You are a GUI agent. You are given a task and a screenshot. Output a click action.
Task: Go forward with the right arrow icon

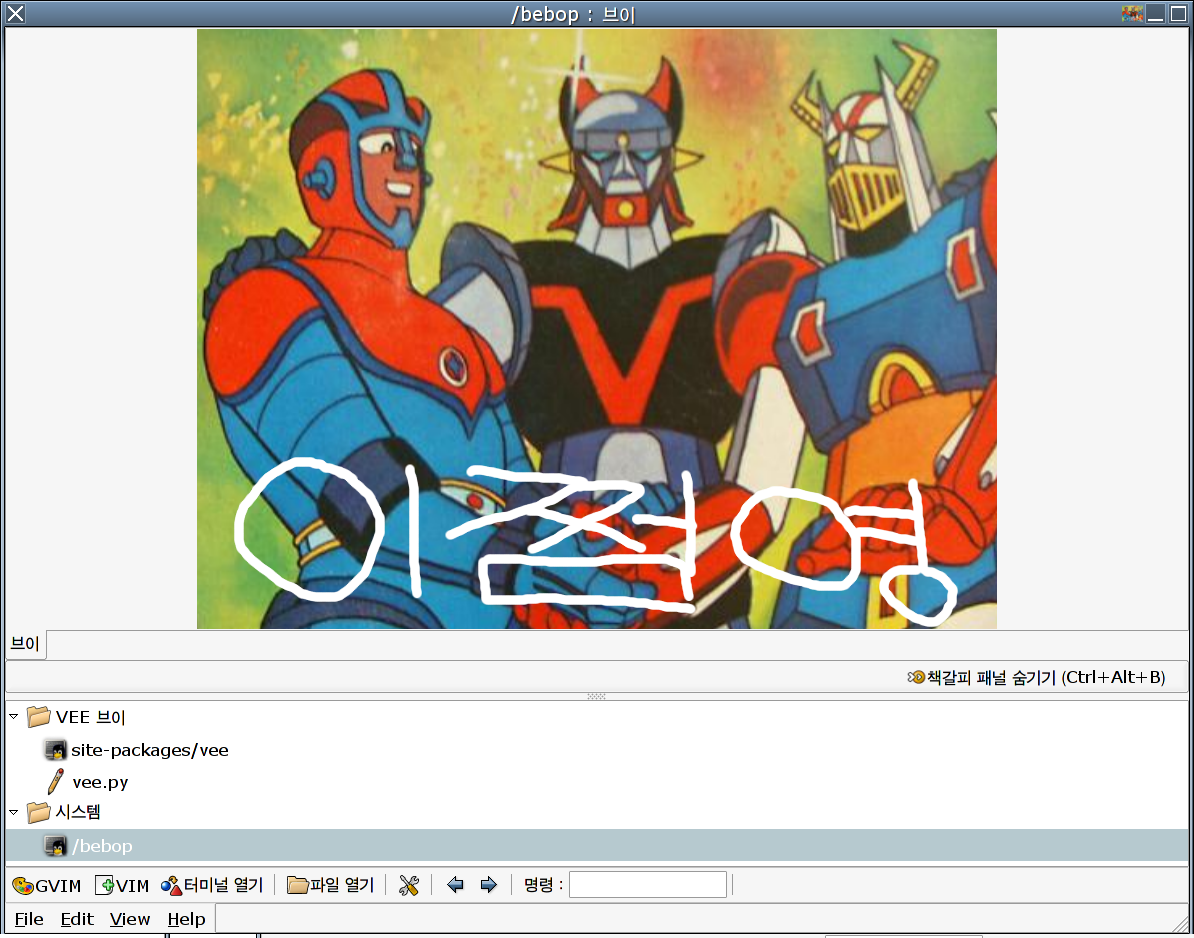pos(489,885)
